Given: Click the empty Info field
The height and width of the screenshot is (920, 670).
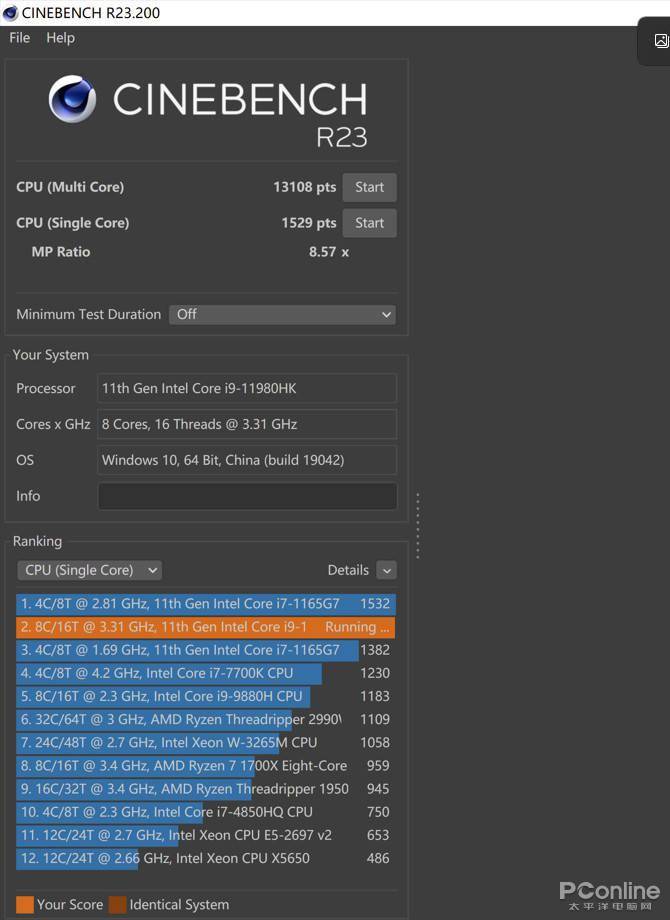Looking at the screenshot, I should [x=247, y=496].
